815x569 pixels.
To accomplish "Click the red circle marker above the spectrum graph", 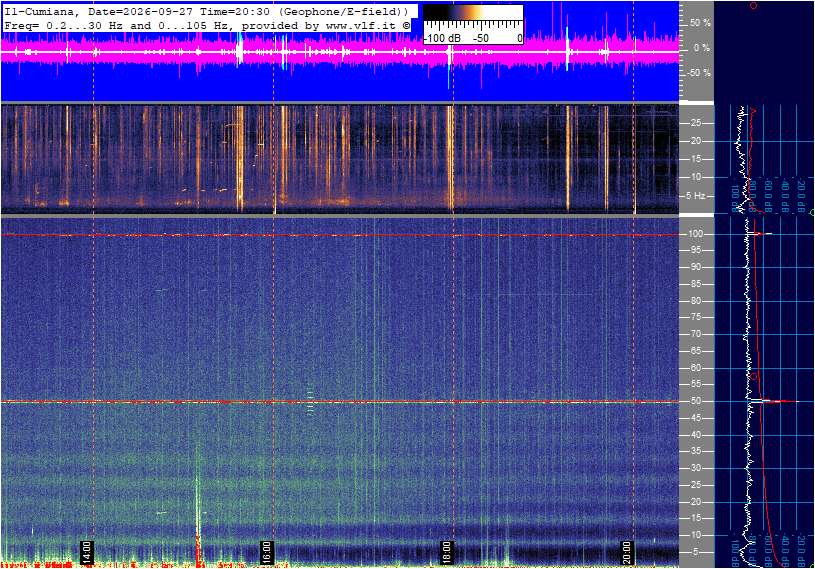I will pos(753,5).
